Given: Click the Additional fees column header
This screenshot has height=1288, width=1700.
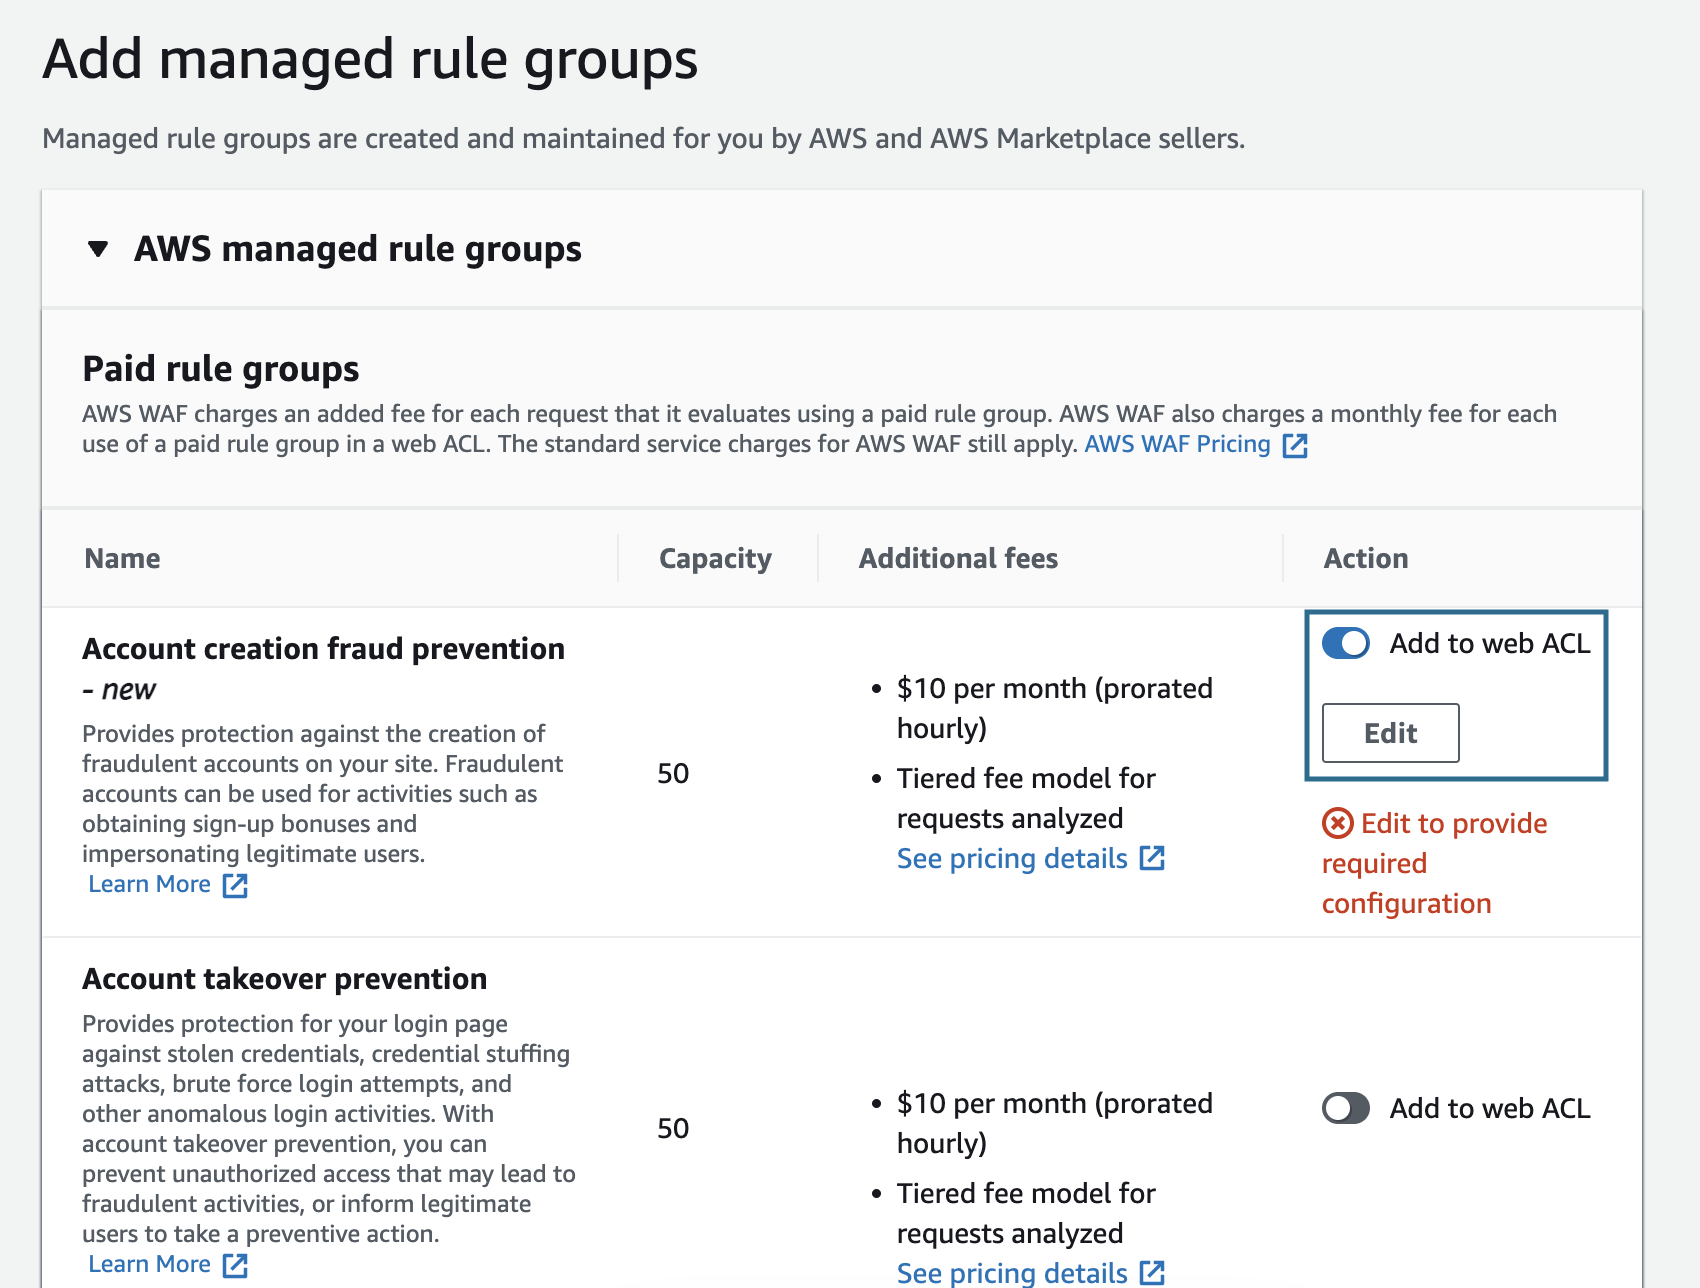Looking at the screenshot, I should (958, 558).
